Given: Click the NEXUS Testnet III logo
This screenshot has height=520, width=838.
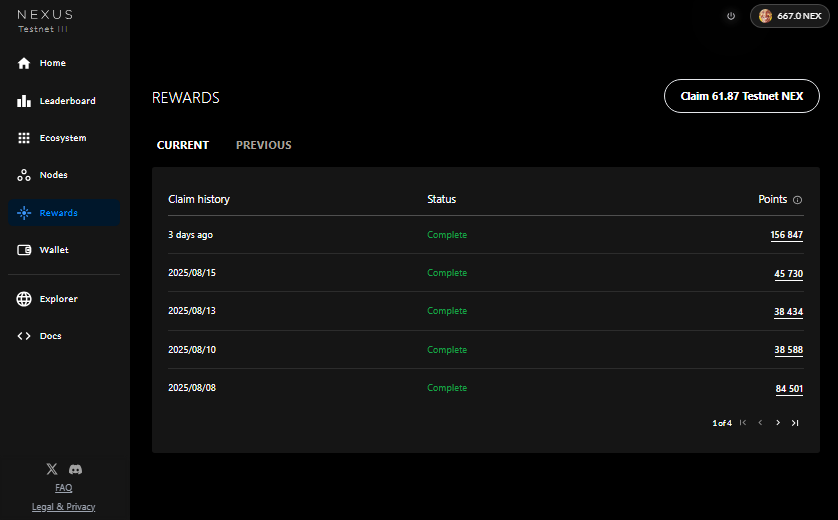Looking at the screenshot, I should tap(45, 21).
